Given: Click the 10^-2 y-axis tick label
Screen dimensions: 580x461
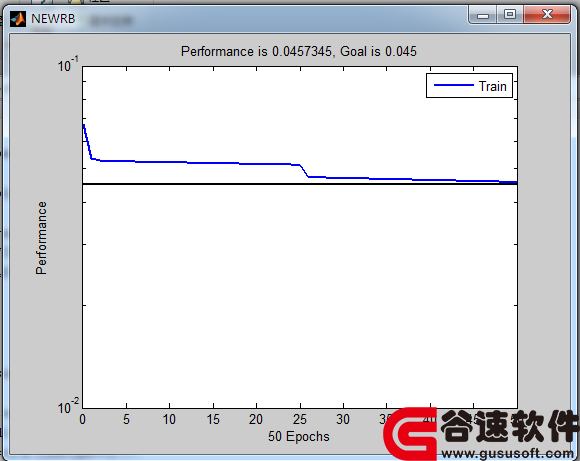Looking at the screenshot, I should click(x=68, y=406).
